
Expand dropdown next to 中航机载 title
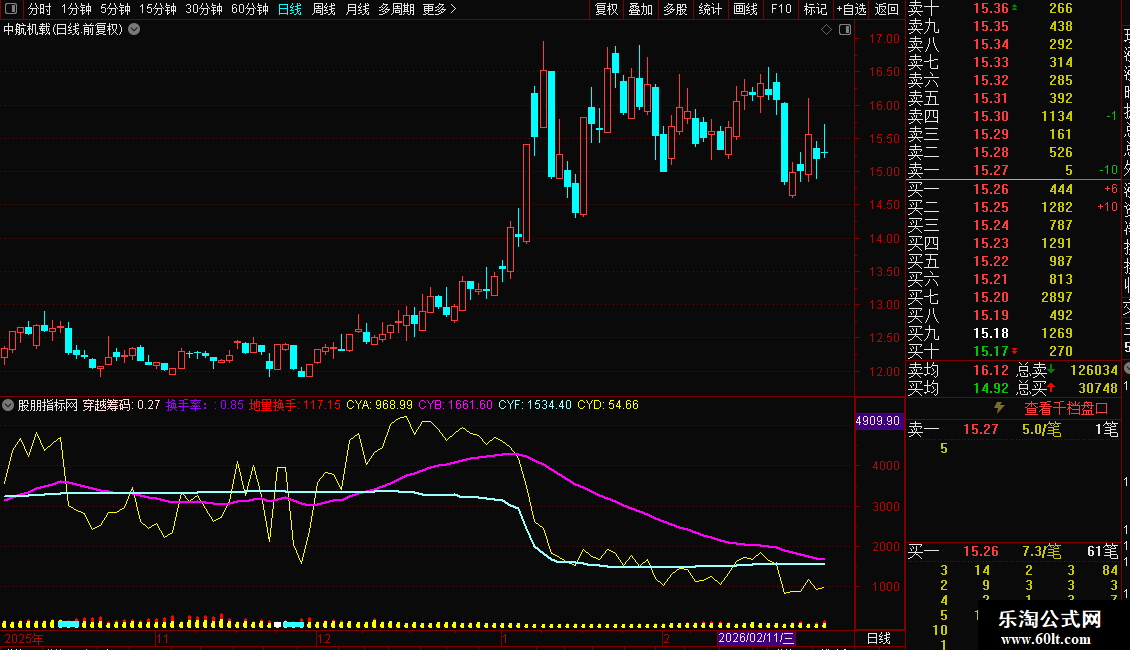pos(134,30)
